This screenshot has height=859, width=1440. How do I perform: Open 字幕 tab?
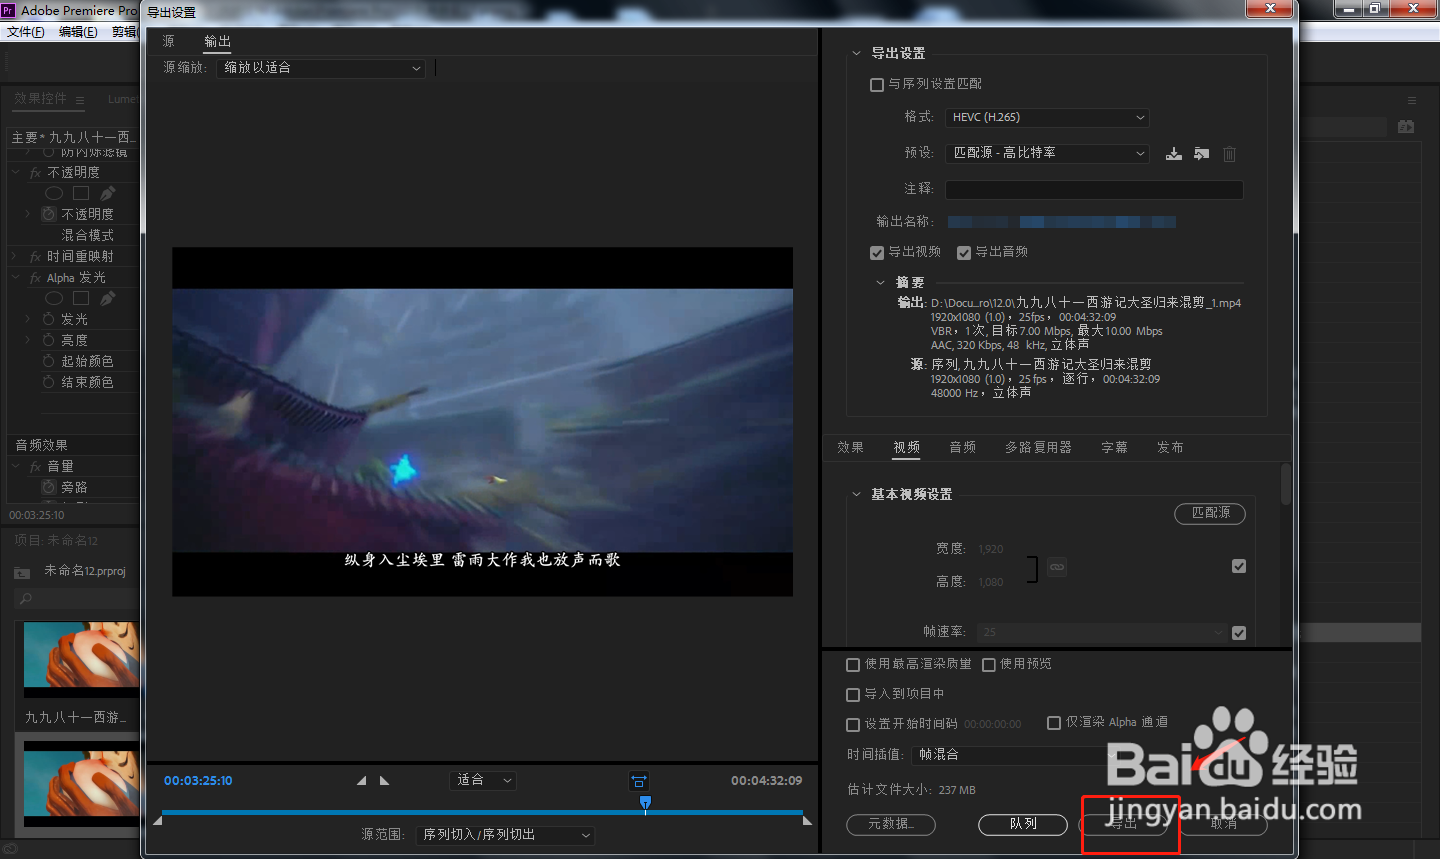1114,447
